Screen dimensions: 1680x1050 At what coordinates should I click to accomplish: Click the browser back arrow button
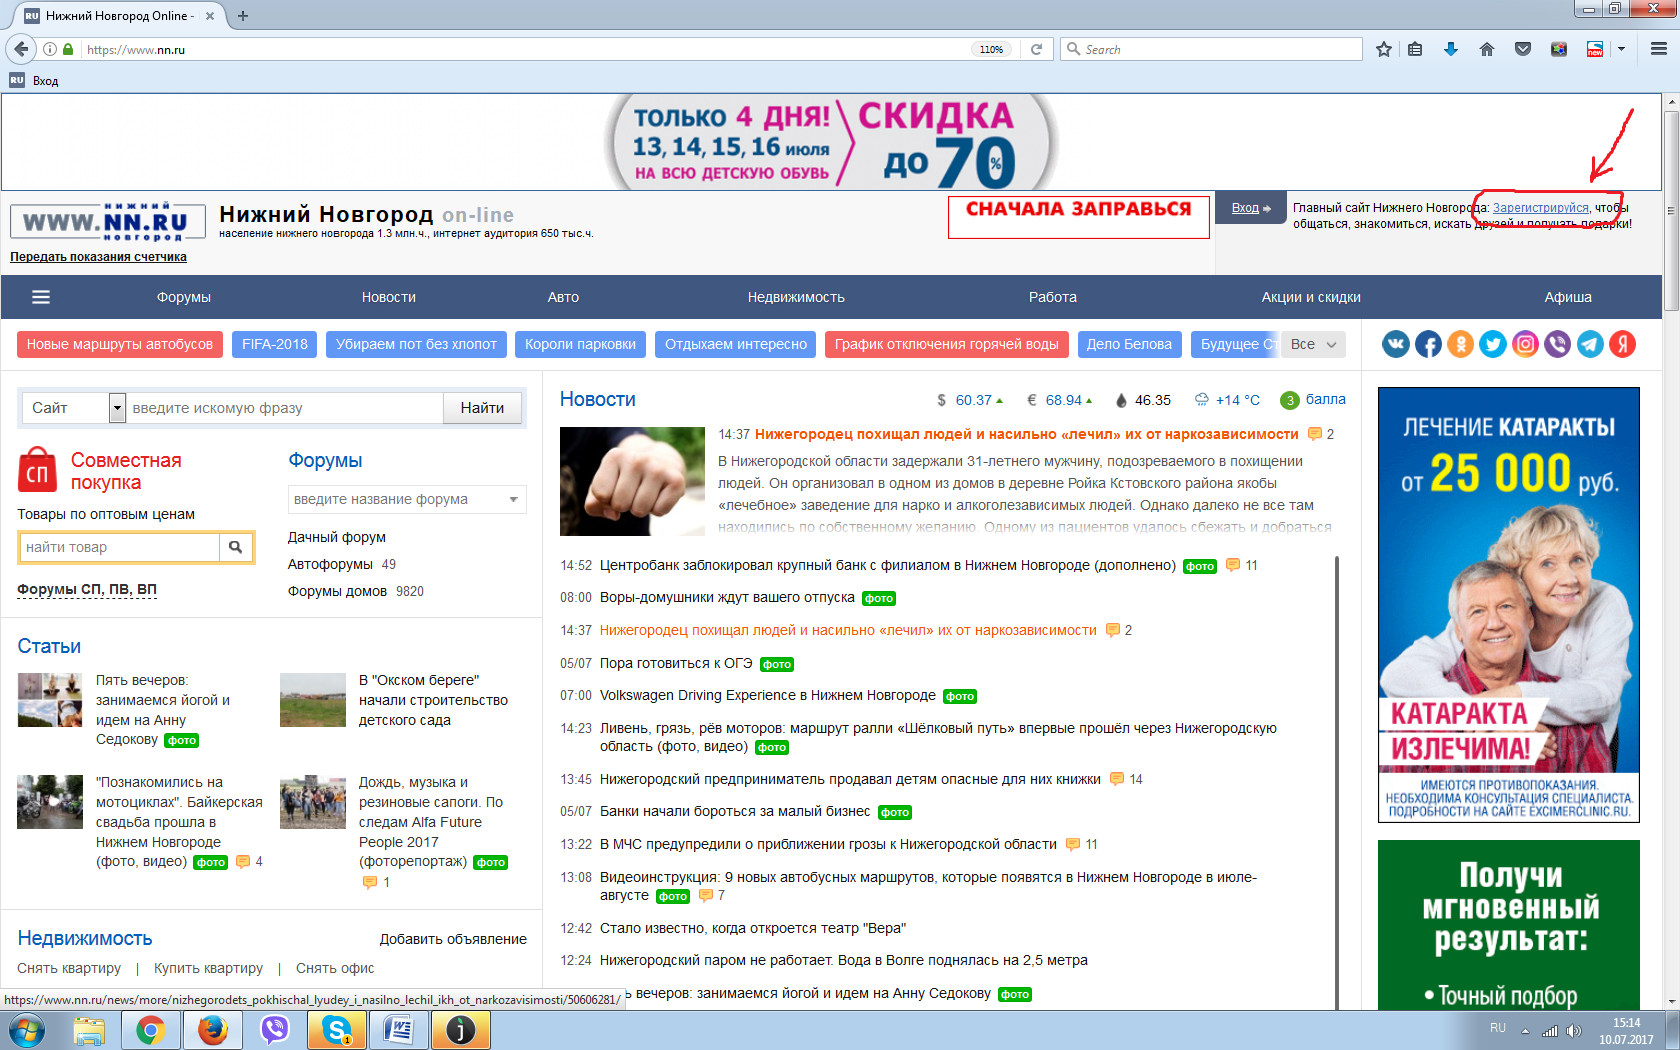[21, 49]
